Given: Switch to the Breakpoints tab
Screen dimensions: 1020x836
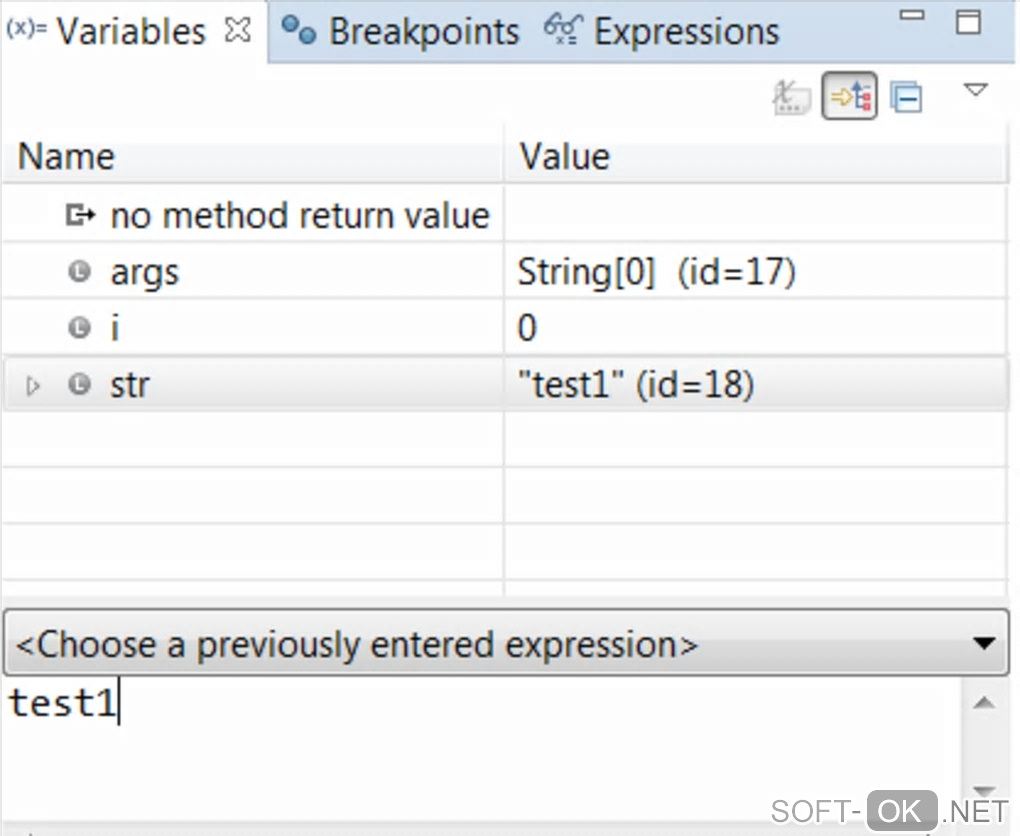Looking at the screenshot, I should 400,32.
